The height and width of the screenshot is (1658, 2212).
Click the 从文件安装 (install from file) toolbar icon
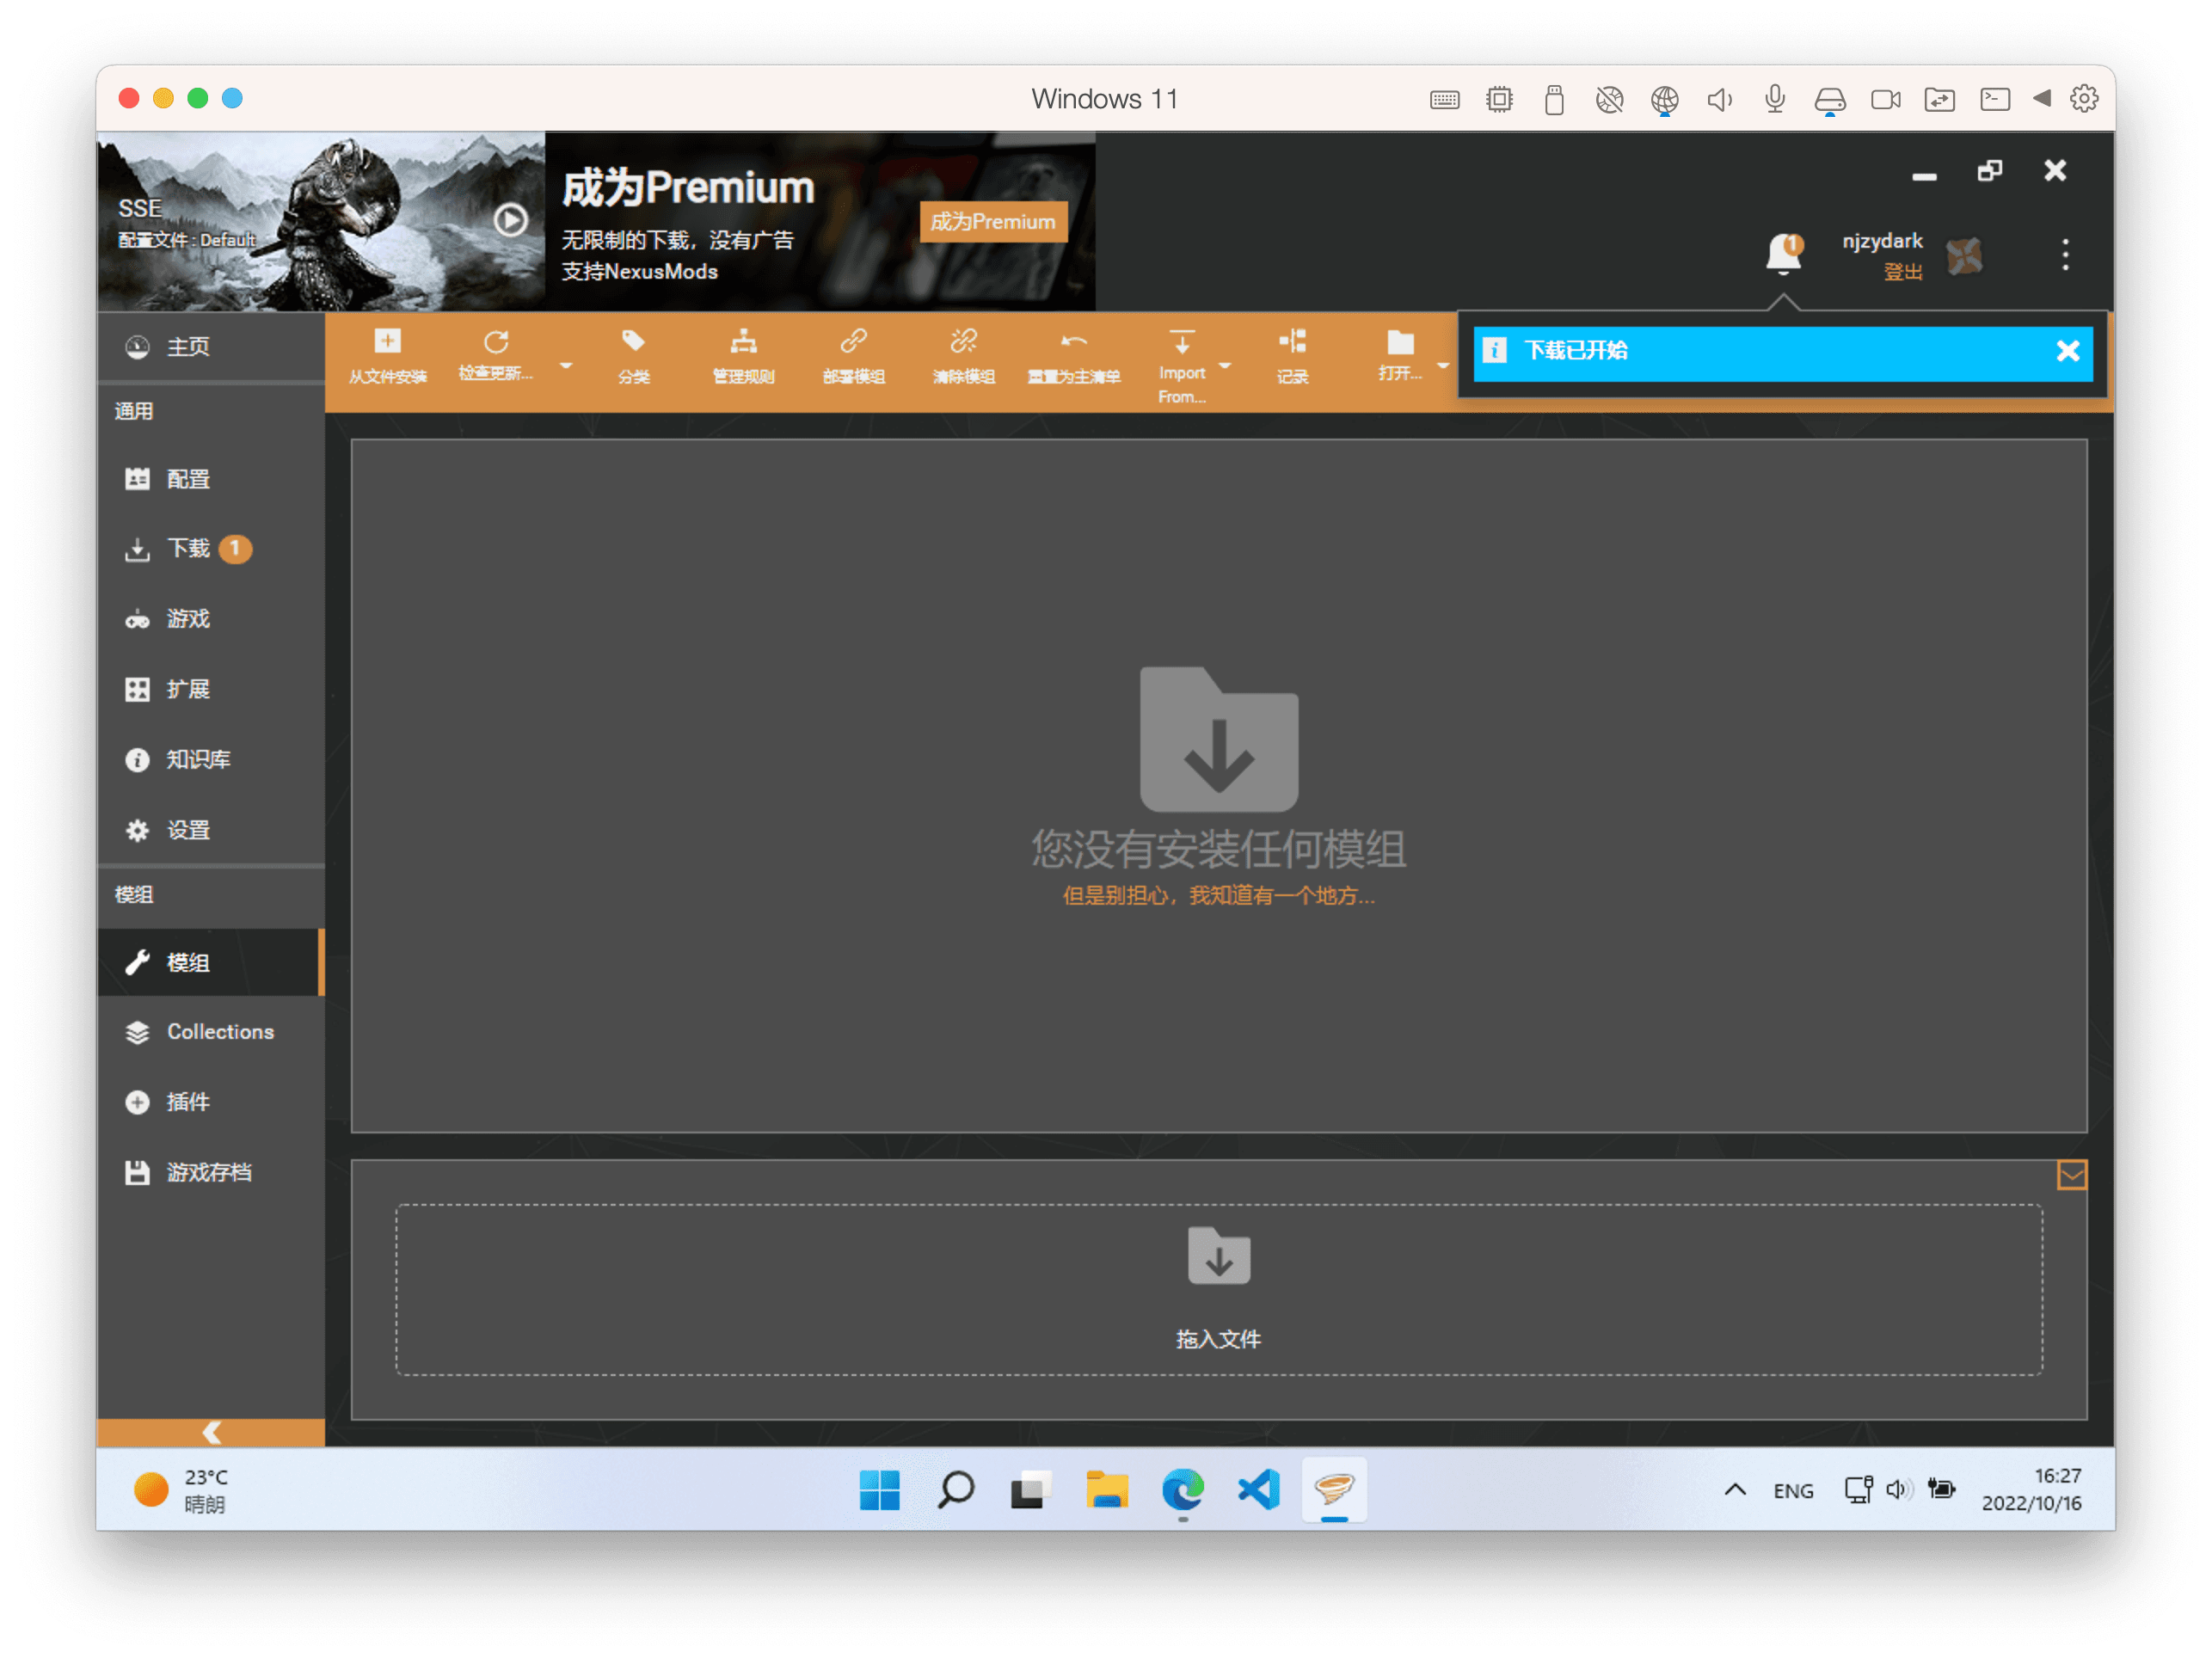pyautogui.click(x=387, y=343)
